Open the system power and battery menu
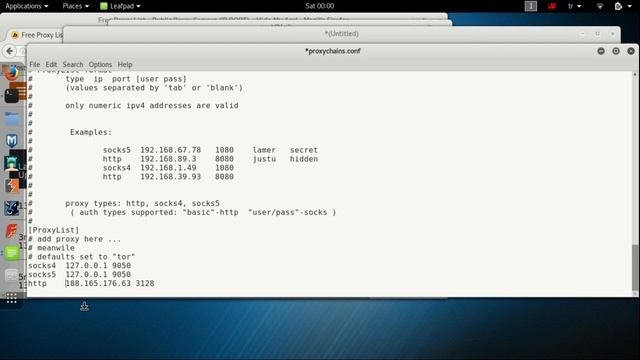Image resolution: width=640 pixels, height=360 pixels. pos(623,6)
